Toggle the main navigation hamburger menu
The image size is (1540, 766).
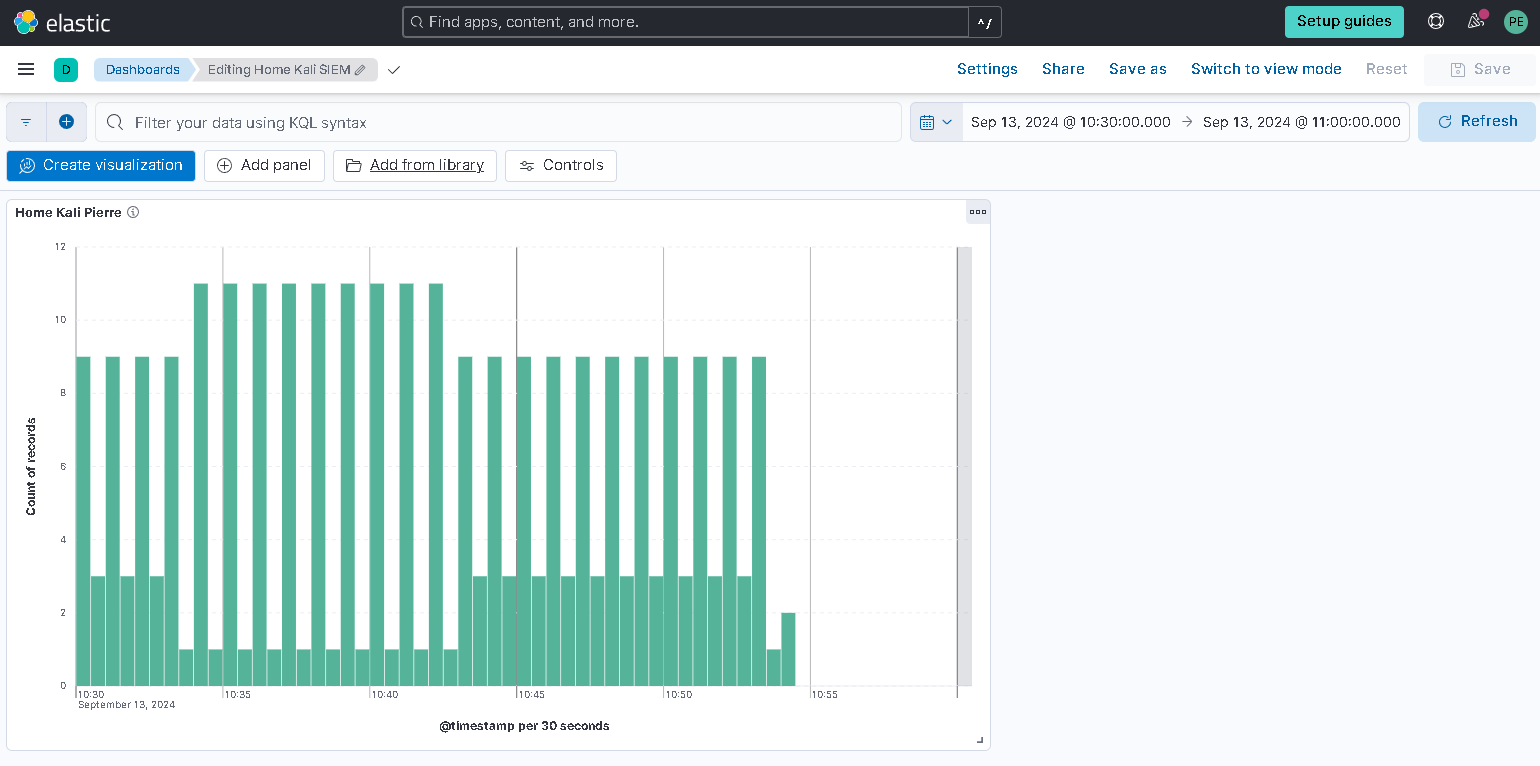[26, 69]
